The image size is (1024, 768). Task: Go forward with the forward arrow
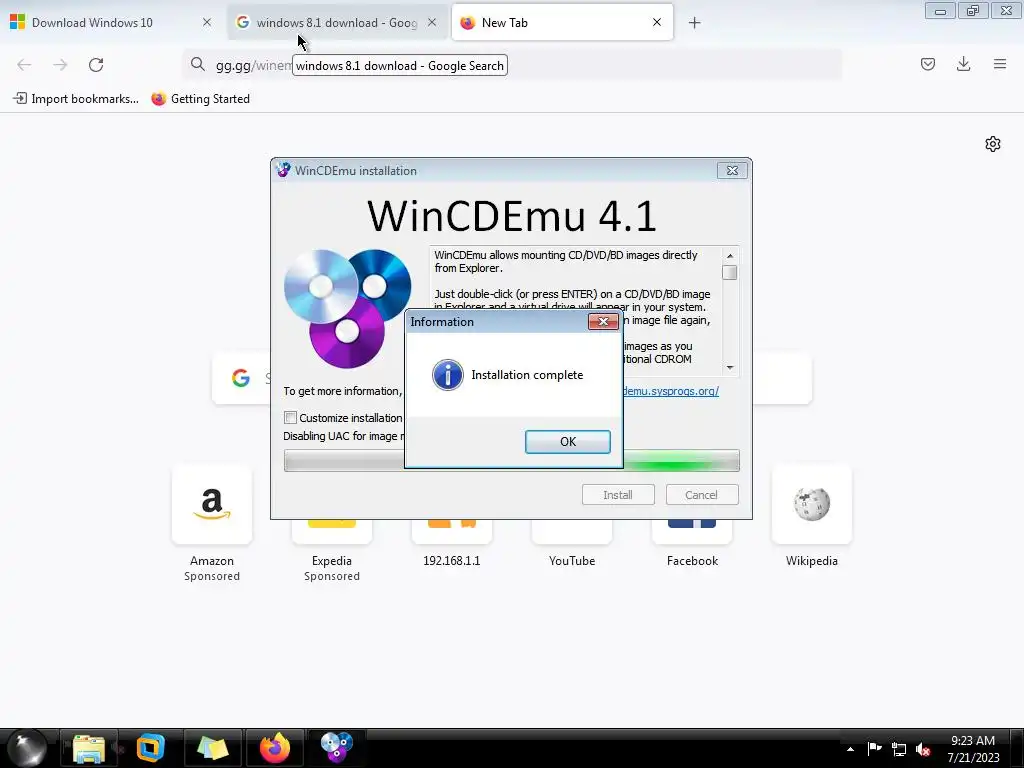click(x=60, y=65)
